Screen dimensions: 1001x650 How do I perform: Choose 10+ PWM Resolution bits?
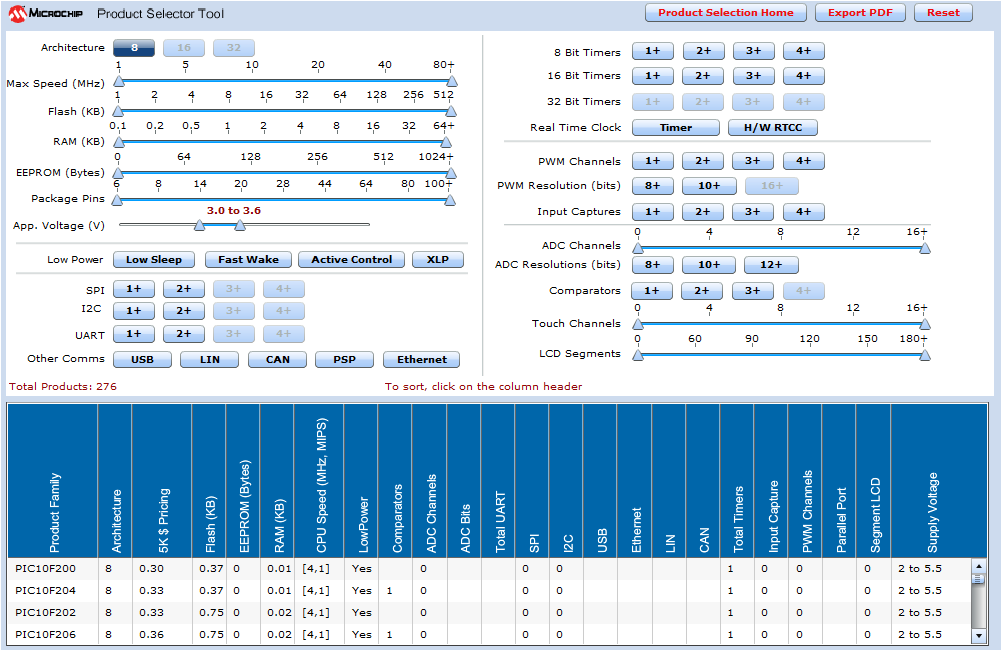[x=709, y=186]
